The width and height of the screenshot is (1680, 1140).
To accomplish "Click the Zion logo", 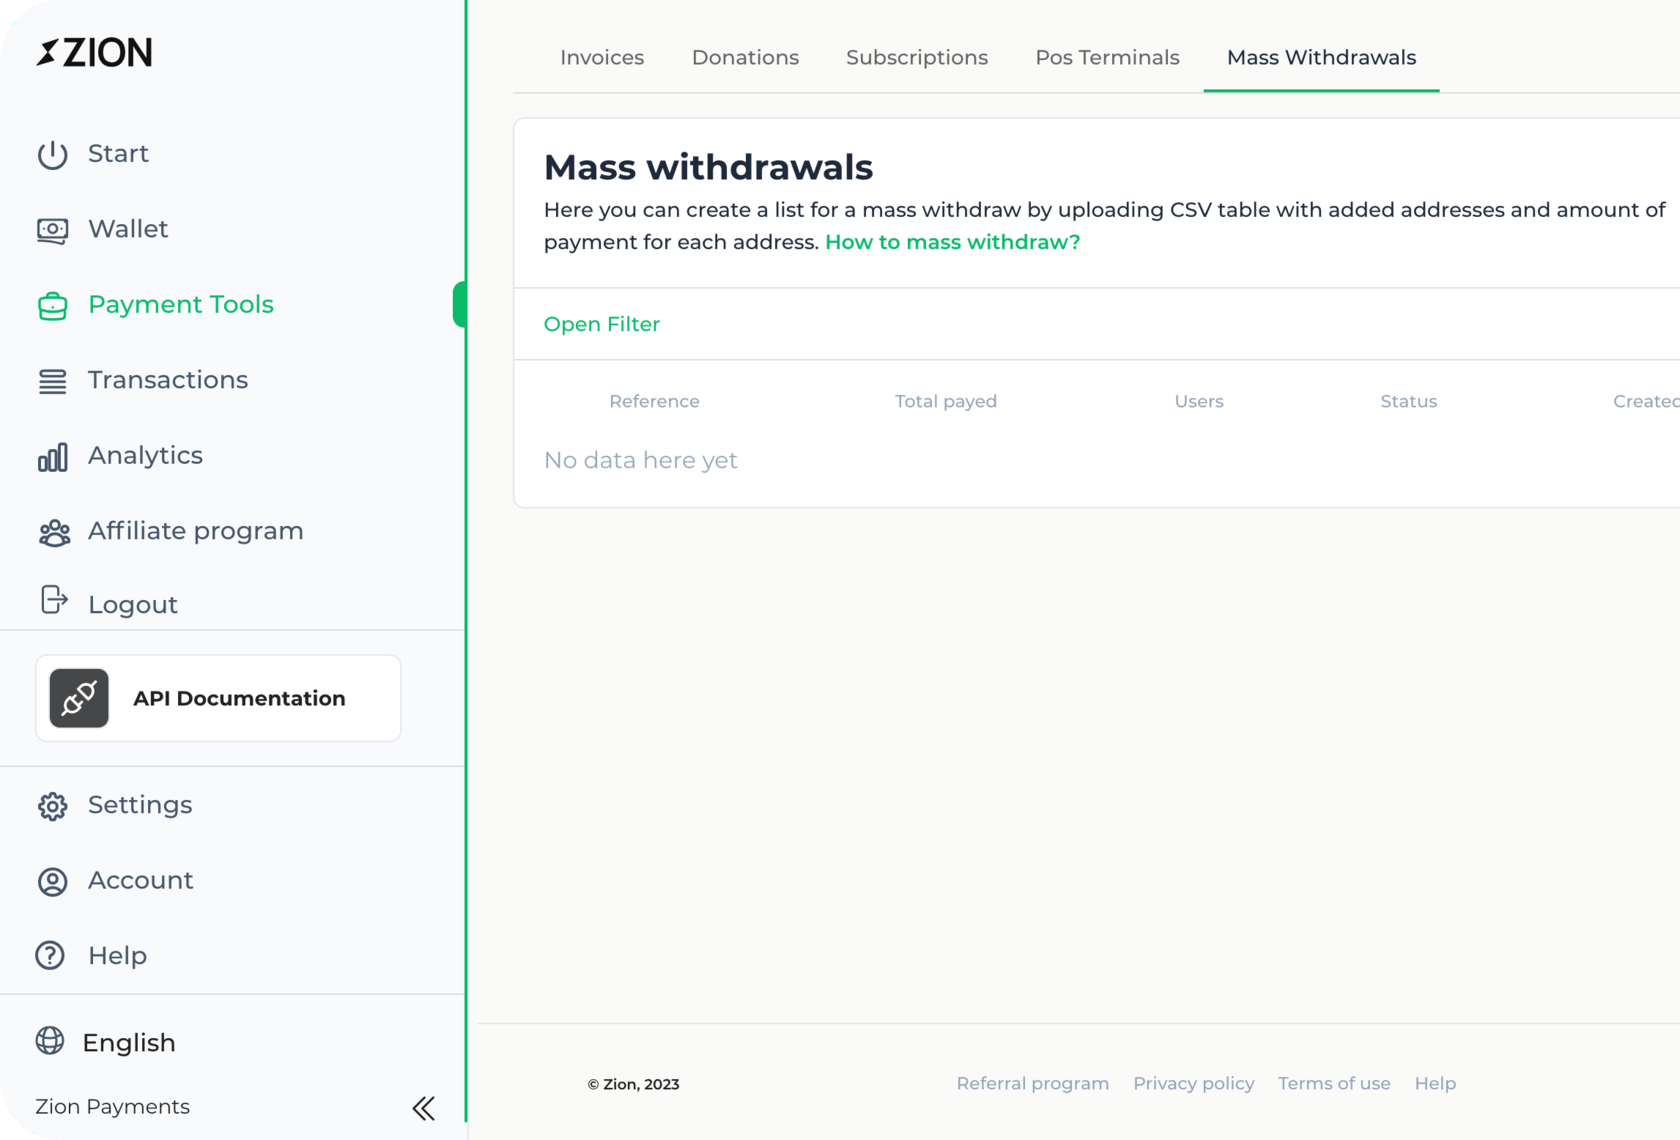I will pos(94,52).
